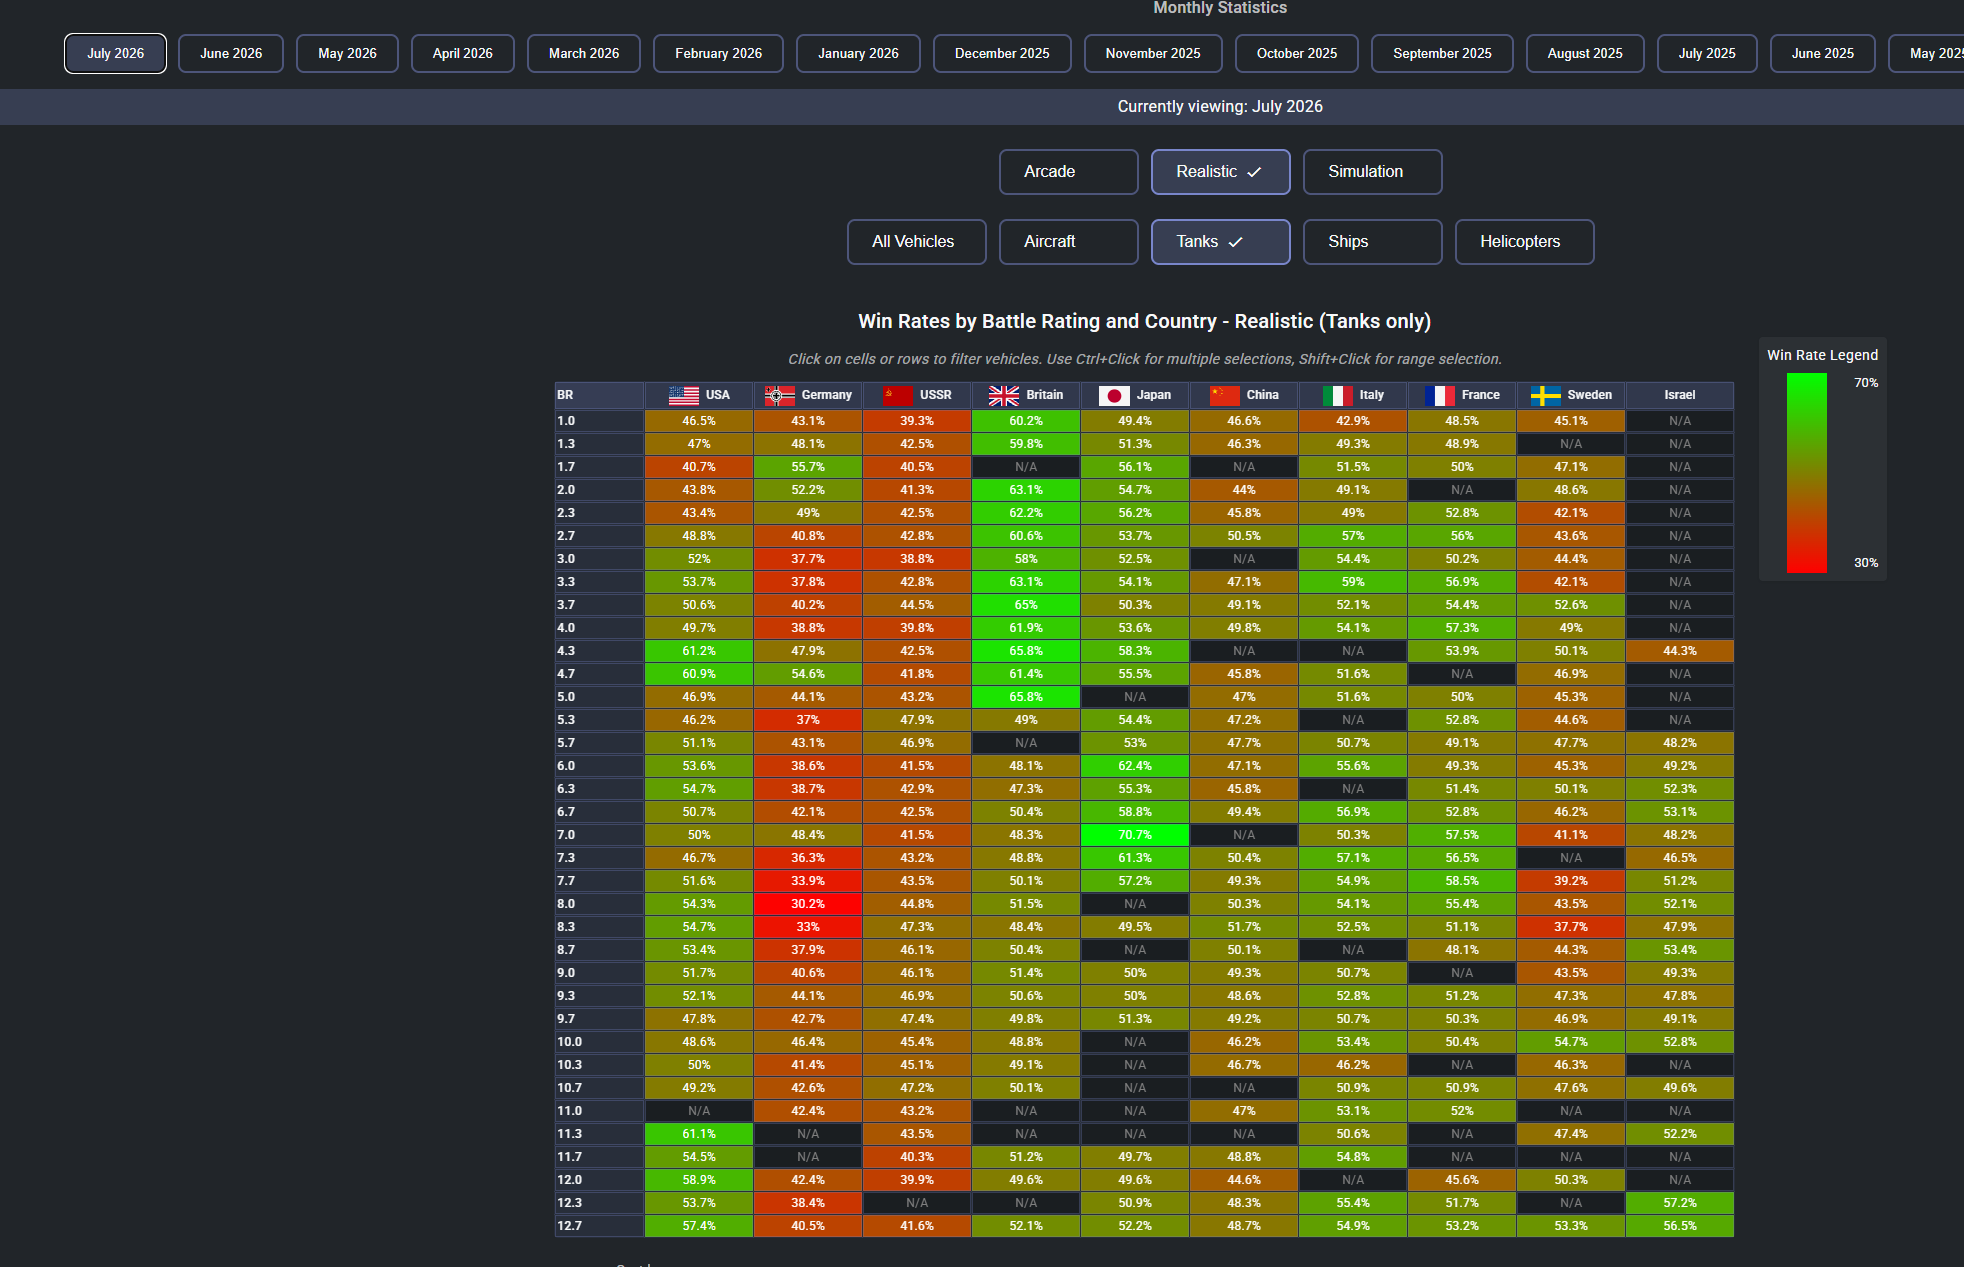Select the BR 8.0 row header
This screenshot has height=1267, width=1964.
(x=599, y=904)
